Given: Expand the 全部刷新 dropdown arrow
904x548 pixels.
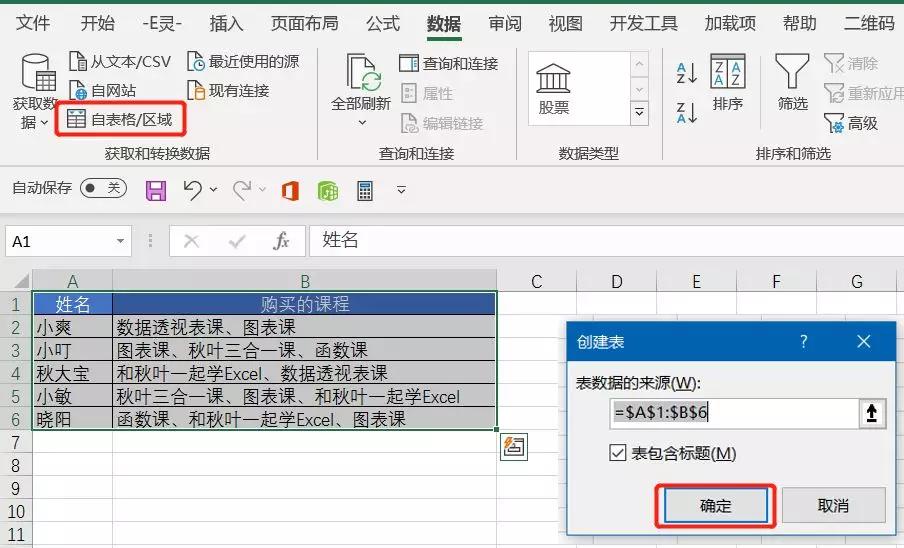Looking at the screenshot, I should pyautogui.click(x=362, y=122).
